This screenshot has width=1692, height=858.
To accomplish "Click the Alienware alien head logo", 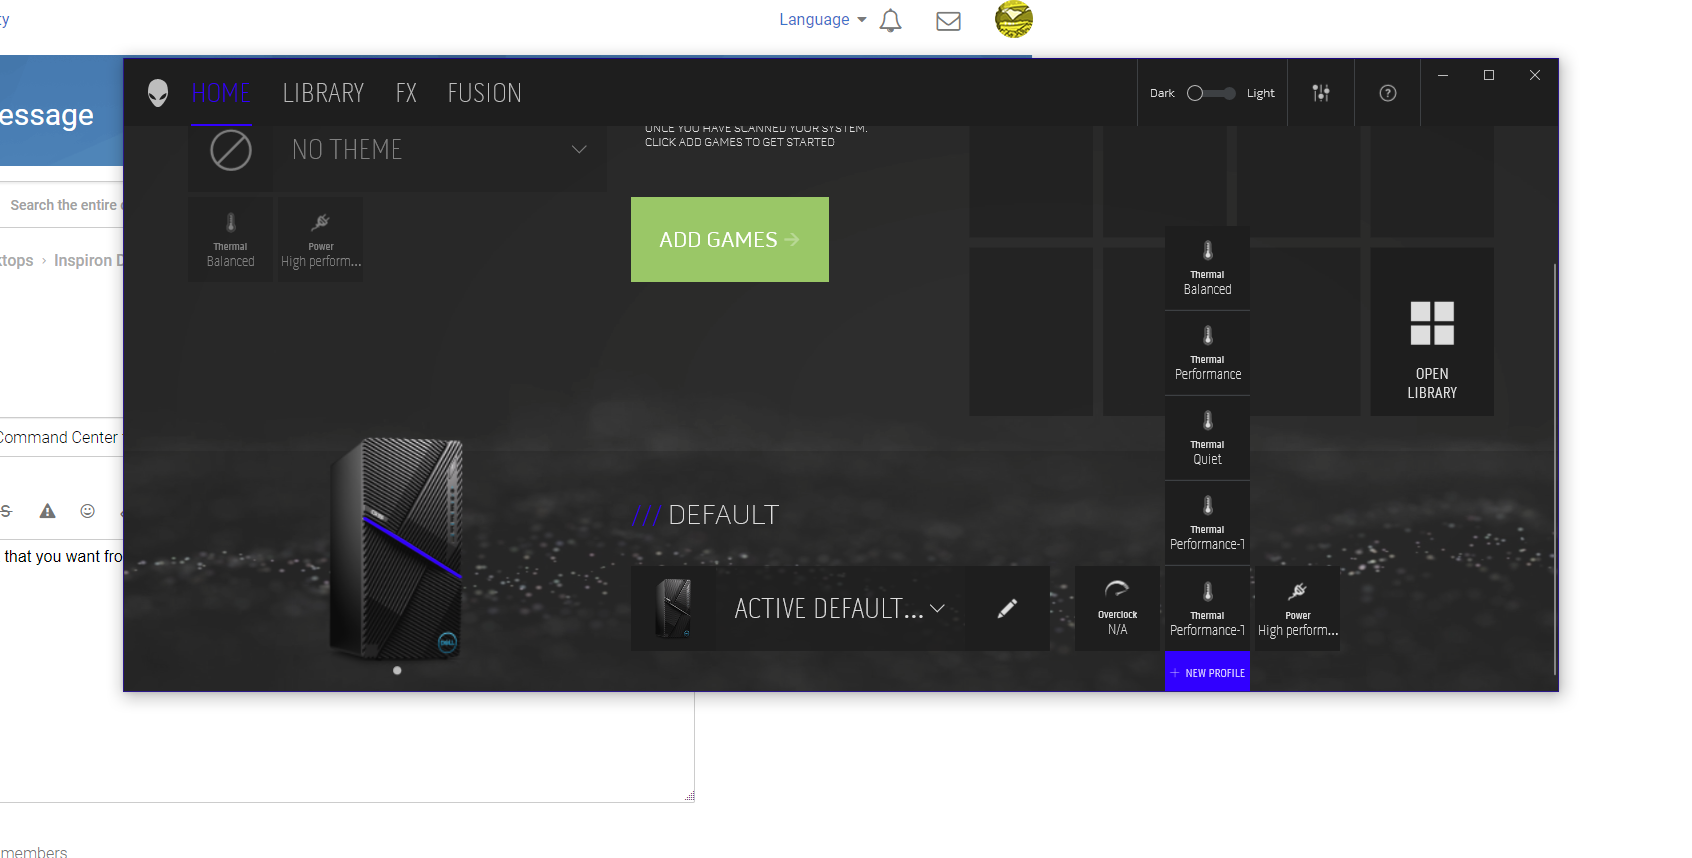I will 158,93.
